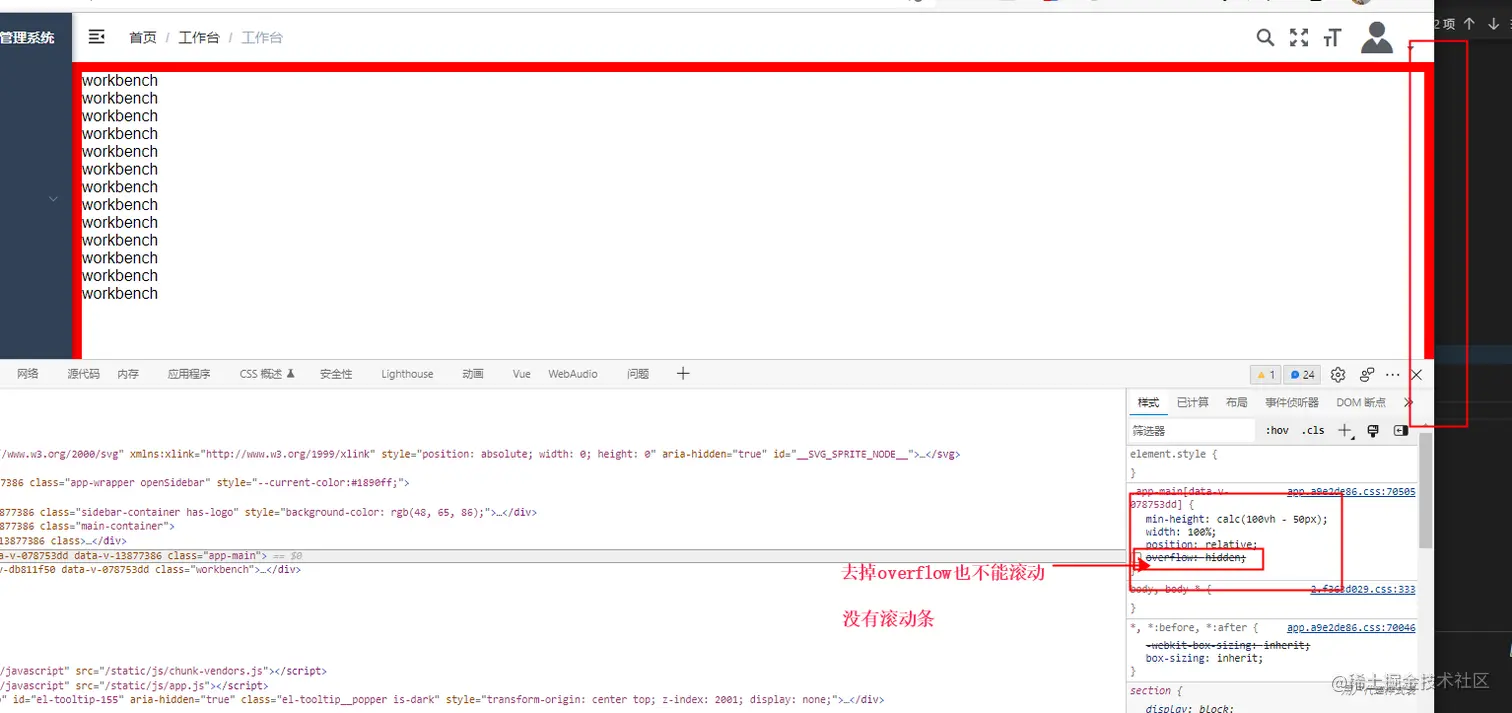1512x713 pixels.
Task: Expand the sidebar menu chevron
Action: pyautogui.click(x=53, y=199)
